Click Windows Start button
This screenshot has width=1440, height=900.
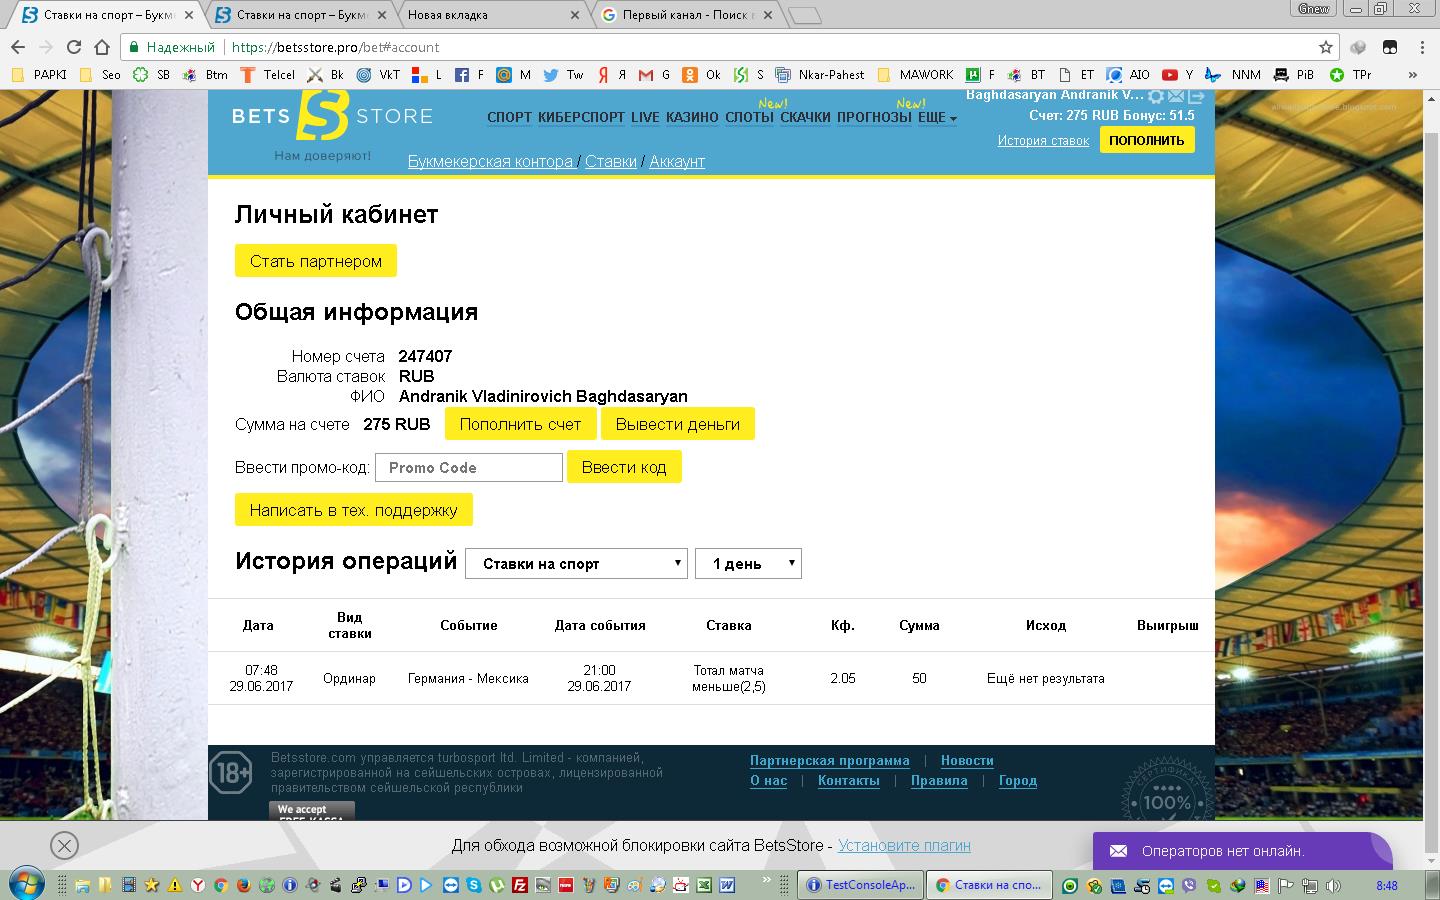pyautogui.click(x=27, y=885)
